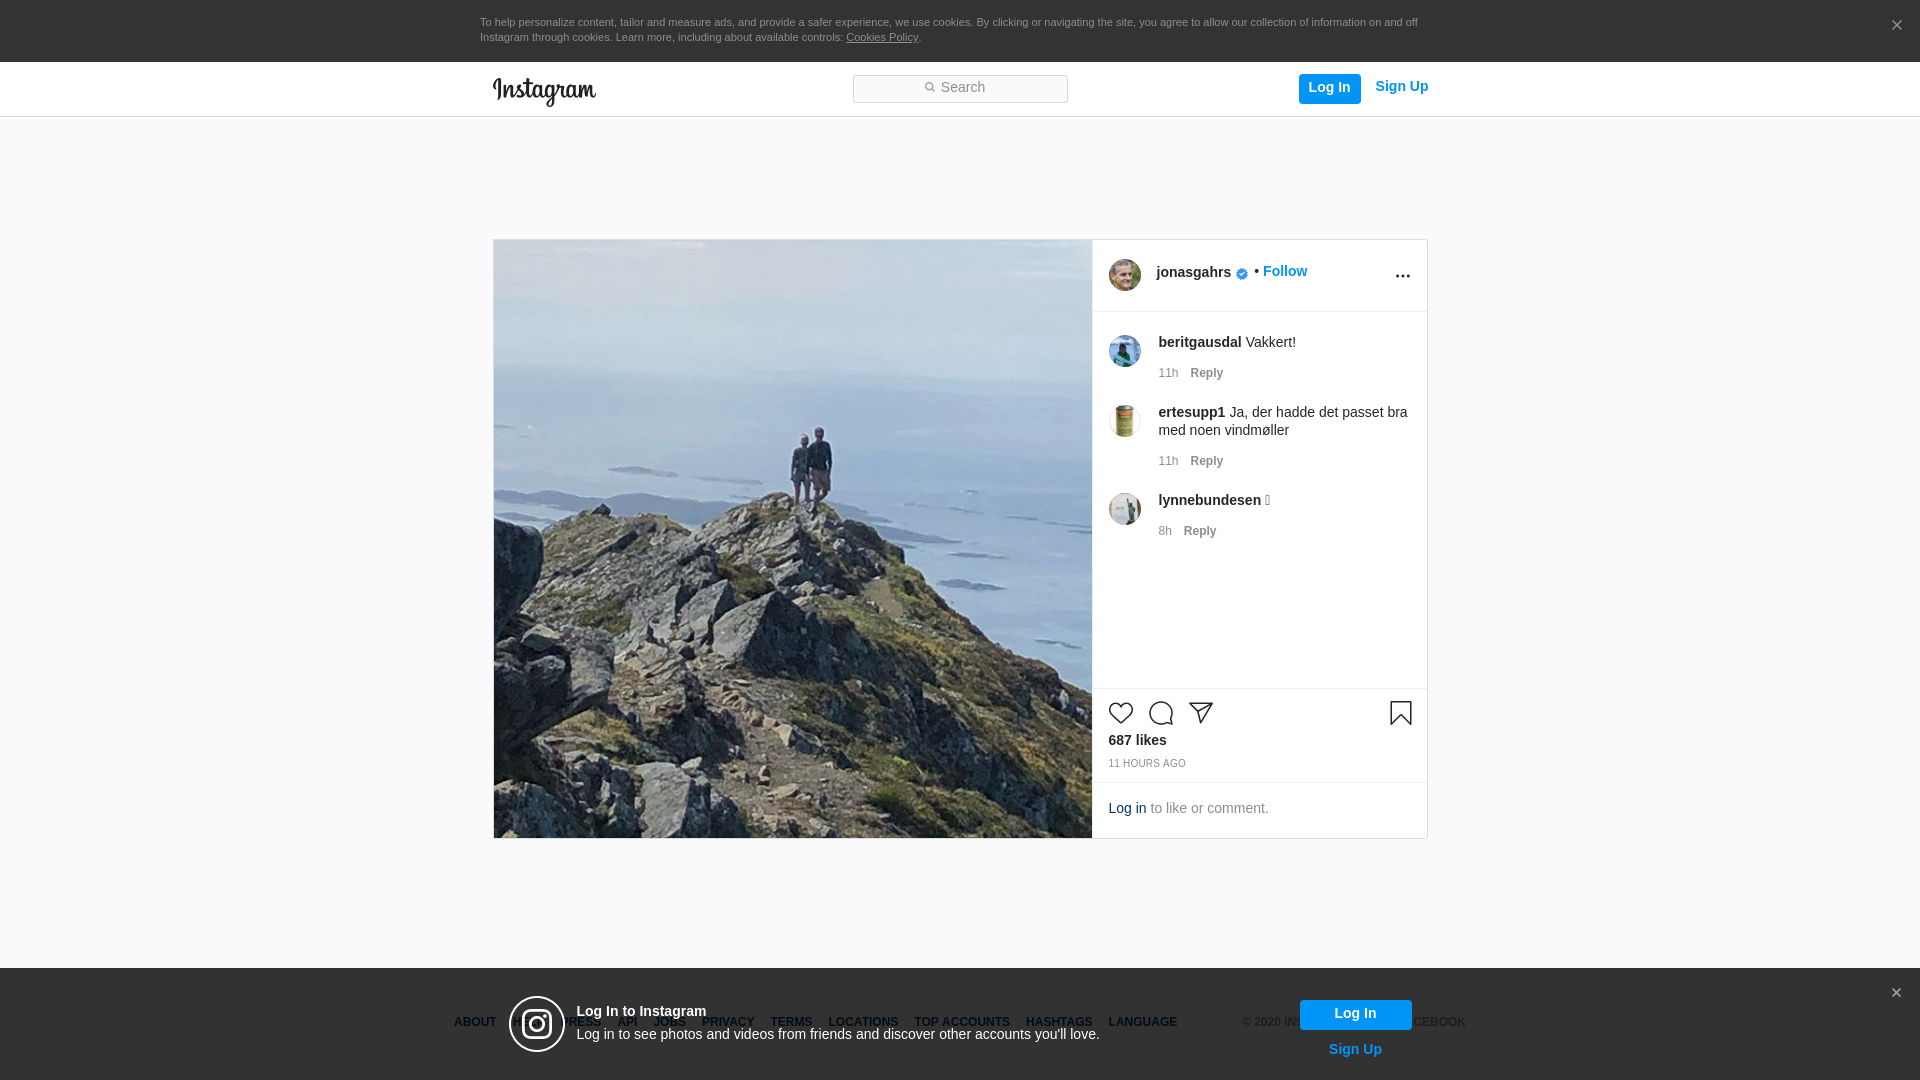Reply to beritgausdal's comment
Viewport: 1920px width, 1080px height.
tap(1207, 373)
